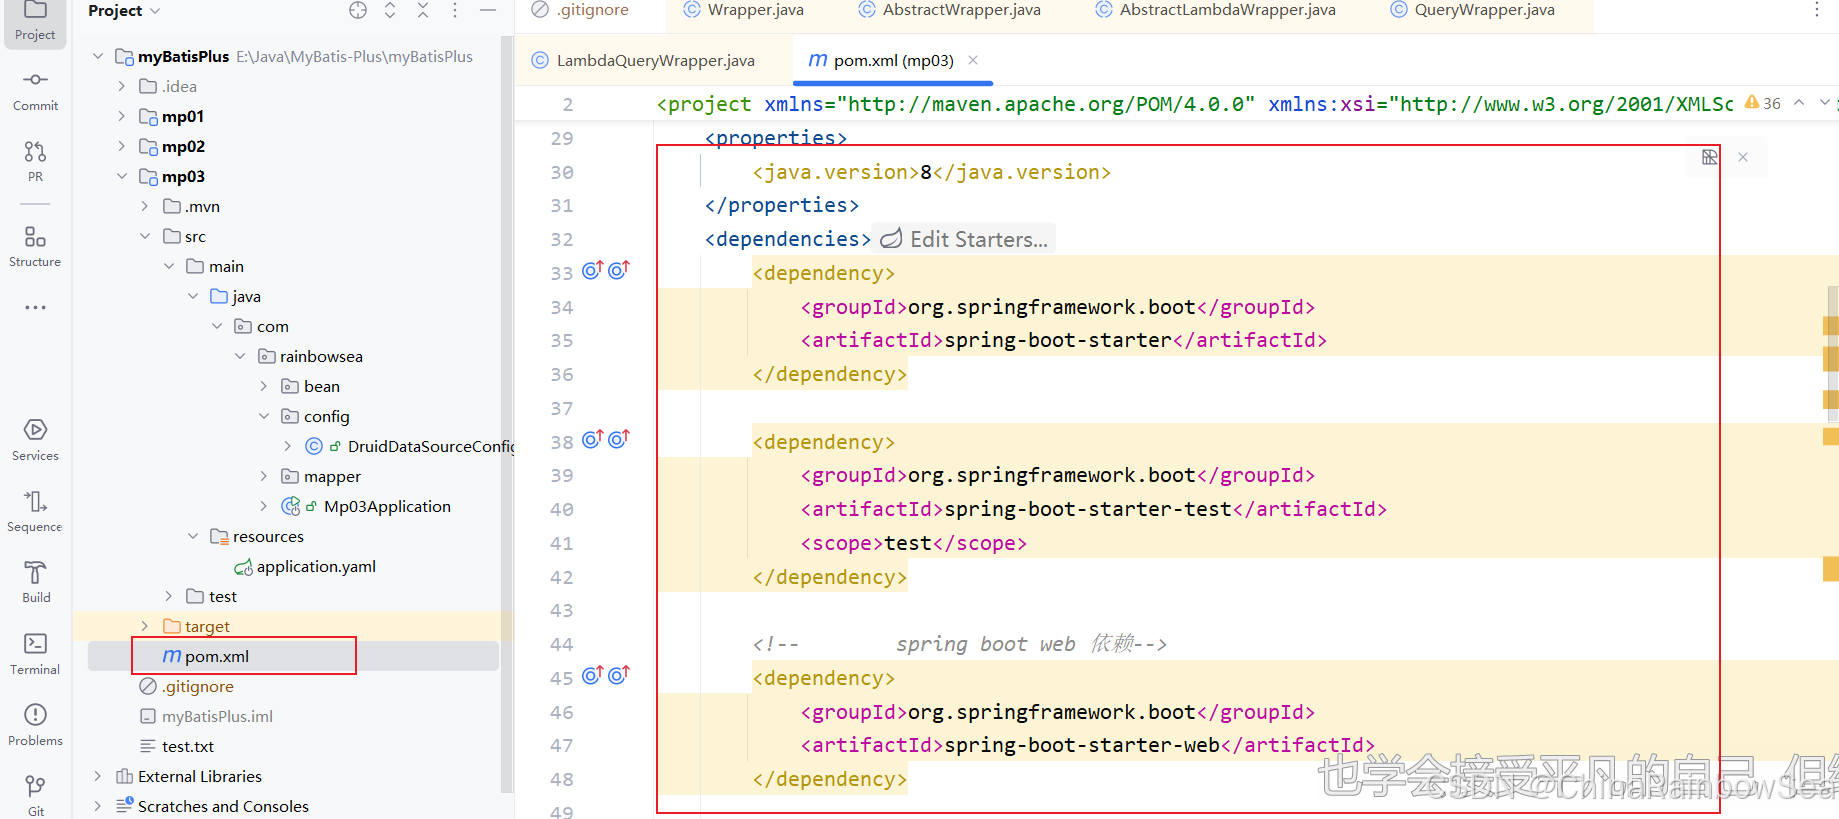Expand the mapper package
Screen dimensions: 1839x819
264,476
